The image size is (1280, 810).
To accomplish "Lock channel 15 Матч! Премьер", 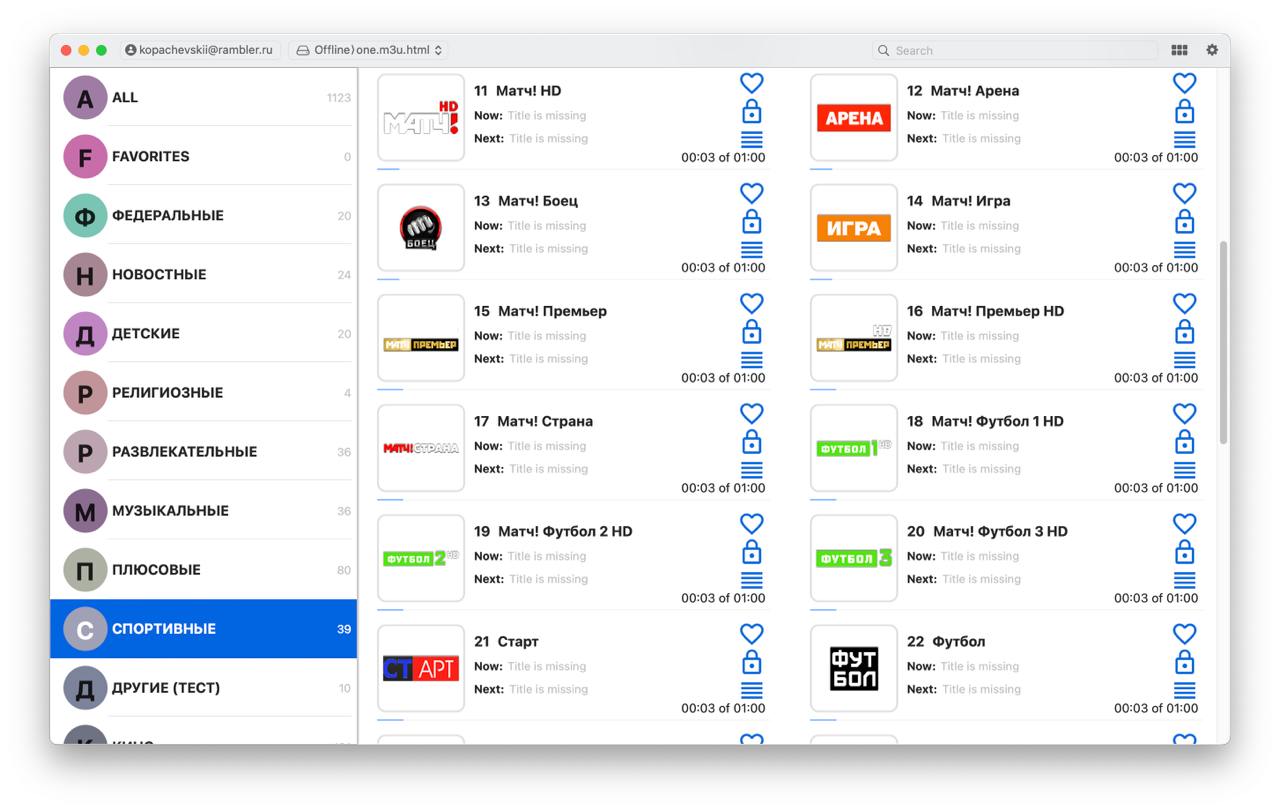I will pos(752,331).
